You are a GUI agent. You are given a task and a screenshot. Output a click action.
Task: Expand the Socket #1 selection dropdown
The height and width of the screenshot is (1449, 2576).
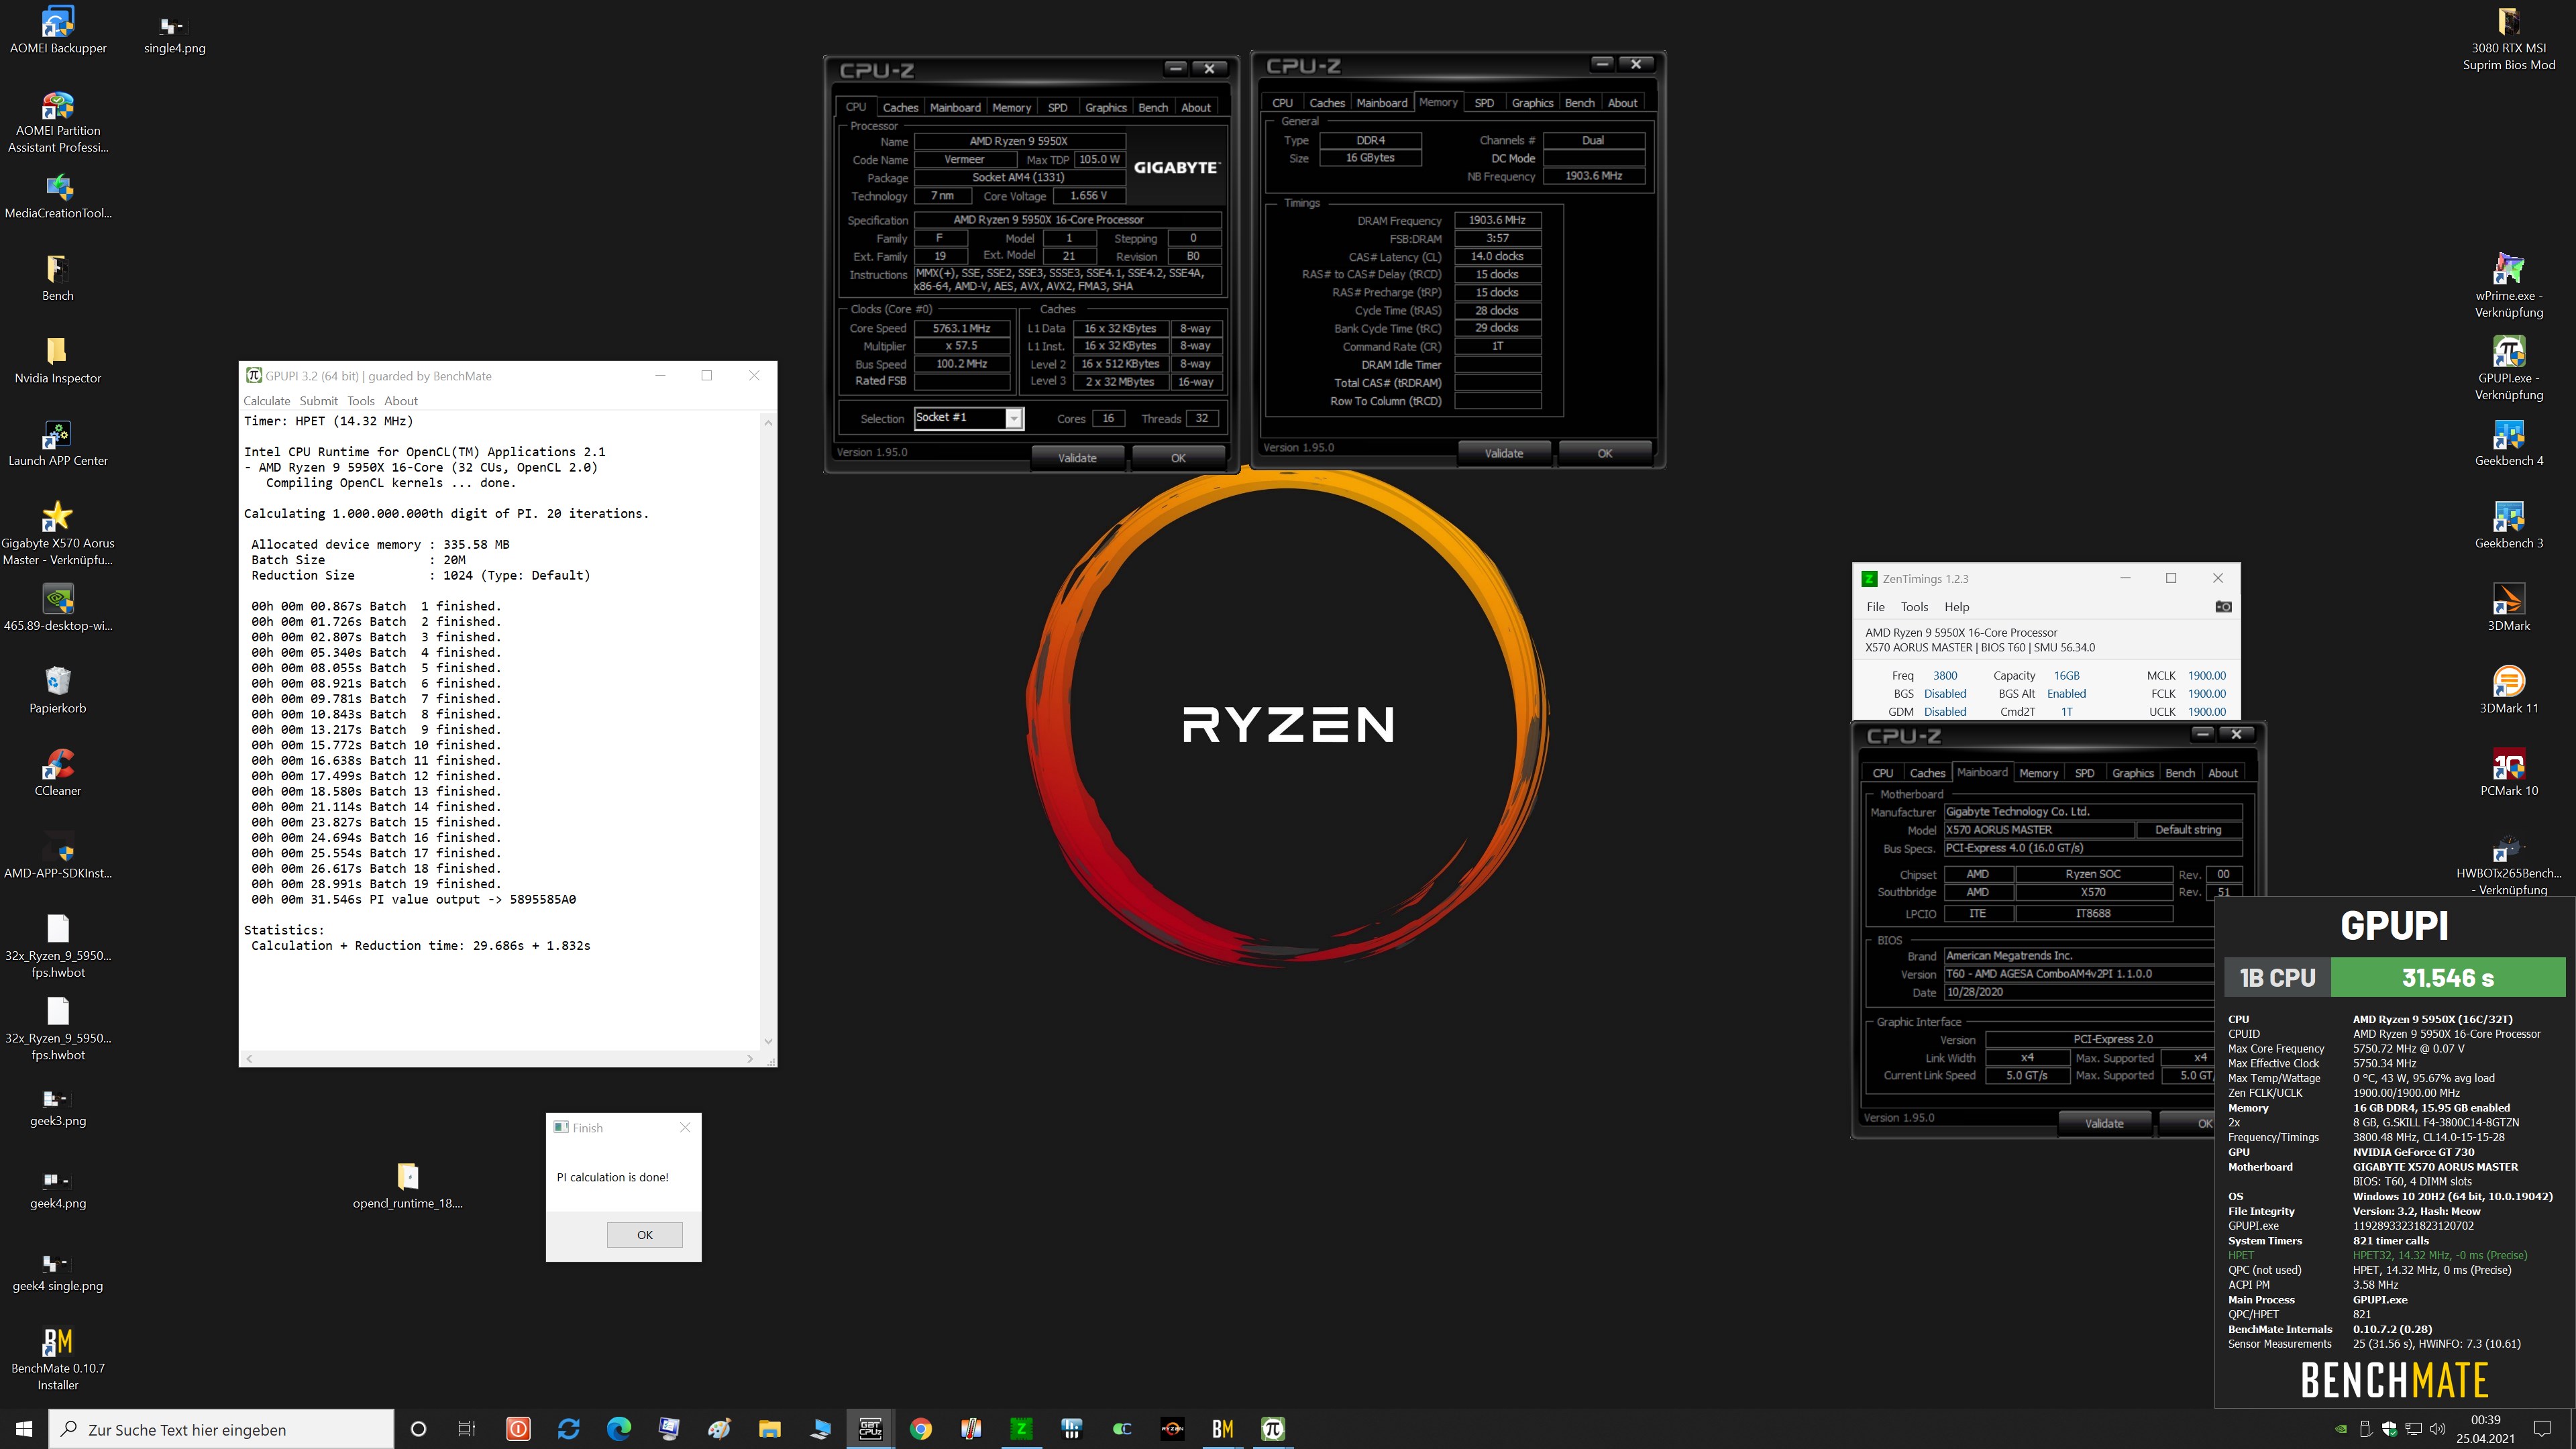coord(1014,418)
